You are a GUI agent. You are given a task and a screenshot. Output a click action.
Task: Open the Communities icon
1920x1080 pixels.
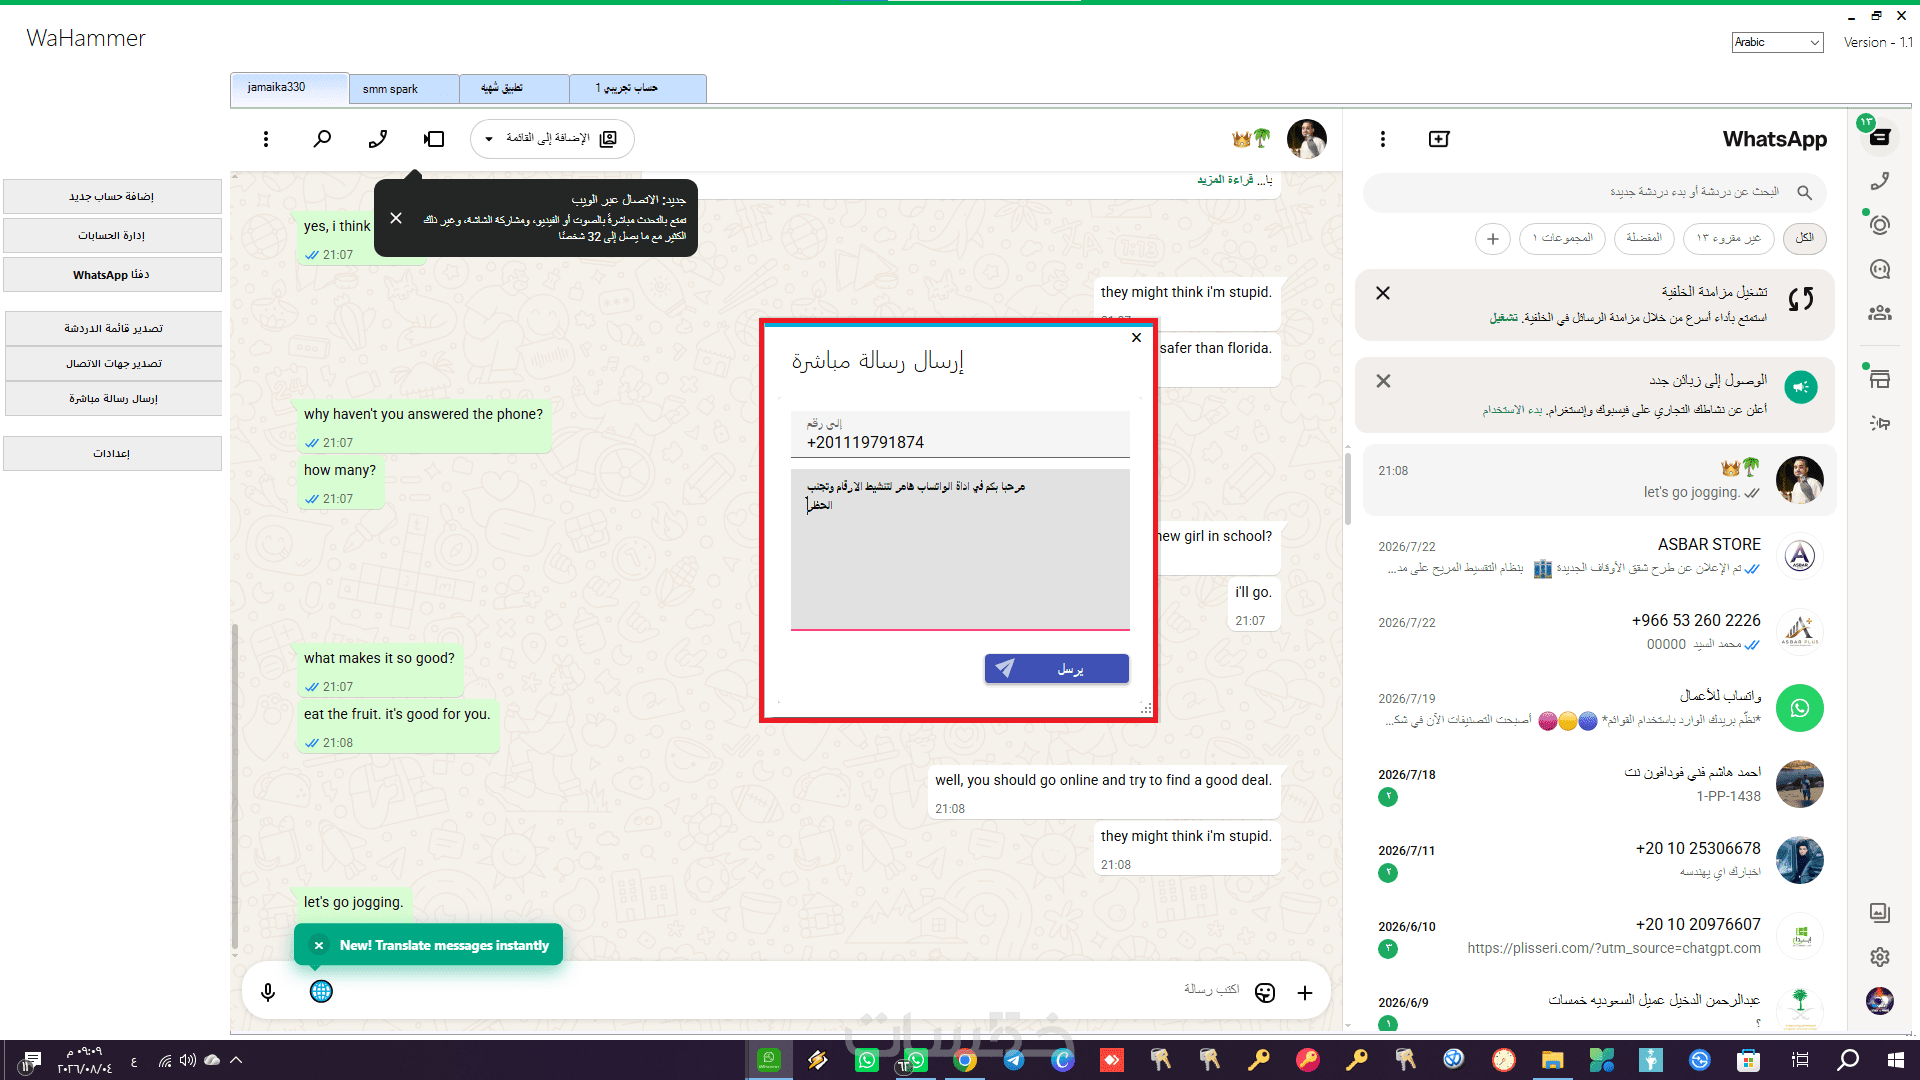(x=1880, y=313)
